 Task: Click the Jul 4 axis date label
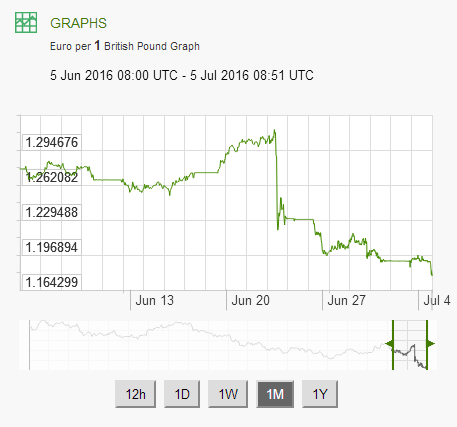[x=437, y=301]
